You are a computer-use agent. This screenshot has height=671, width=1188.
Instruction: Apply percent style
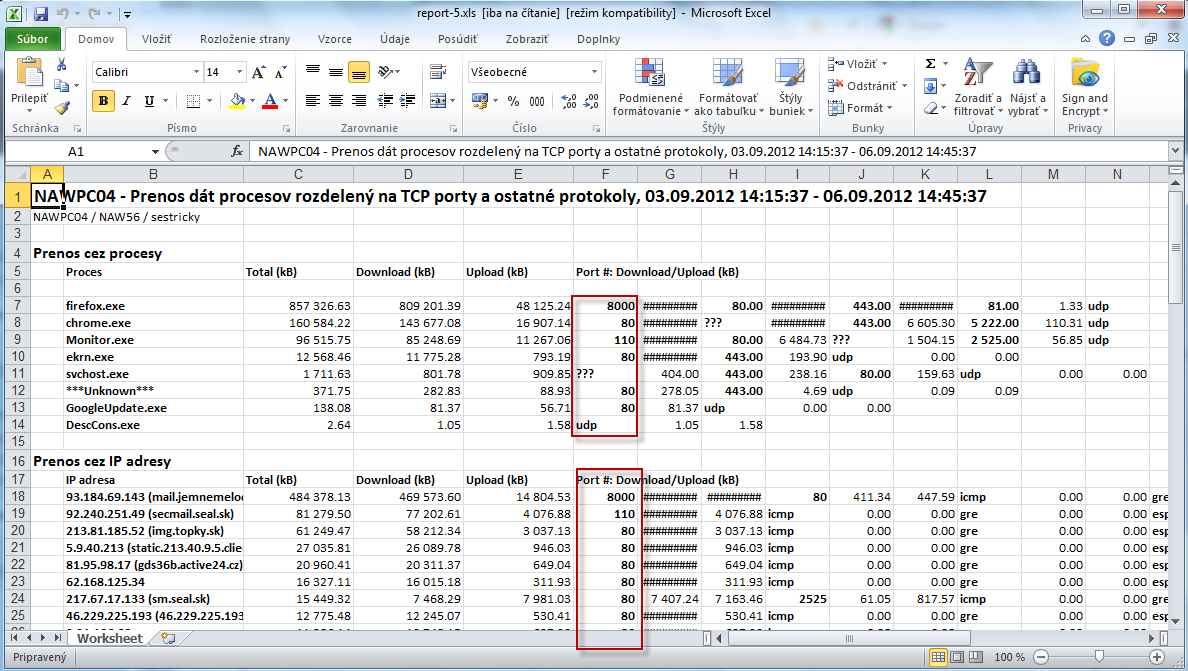514,101
